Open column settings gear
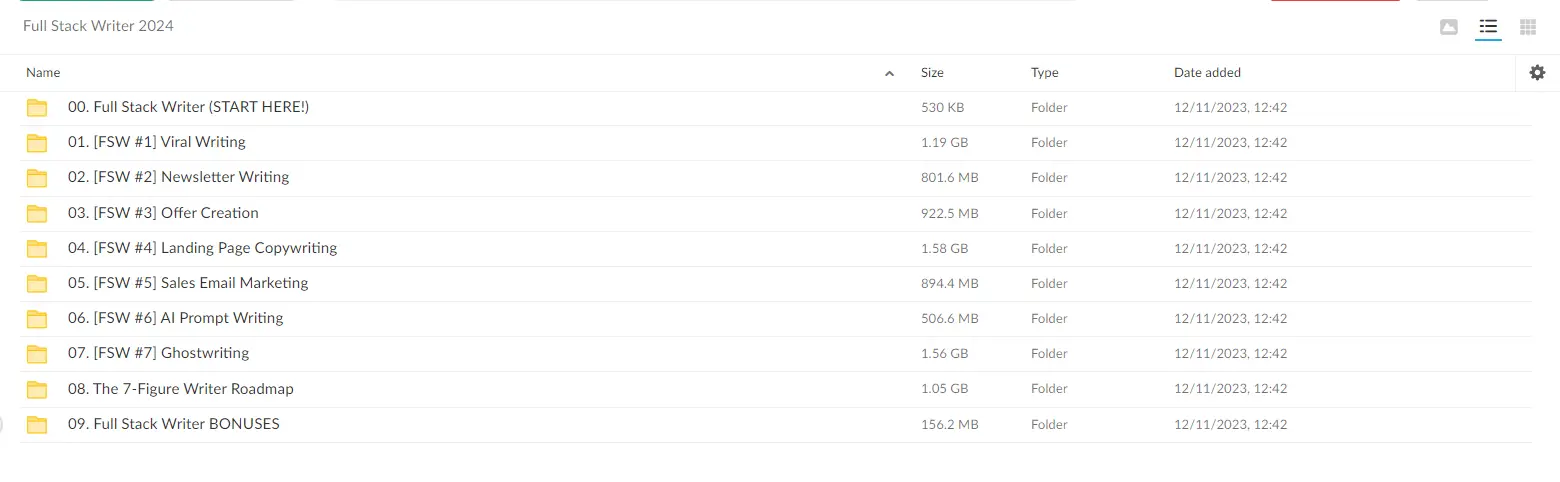This screenshot has height=482, width=1560. [x=1538, y=72]
